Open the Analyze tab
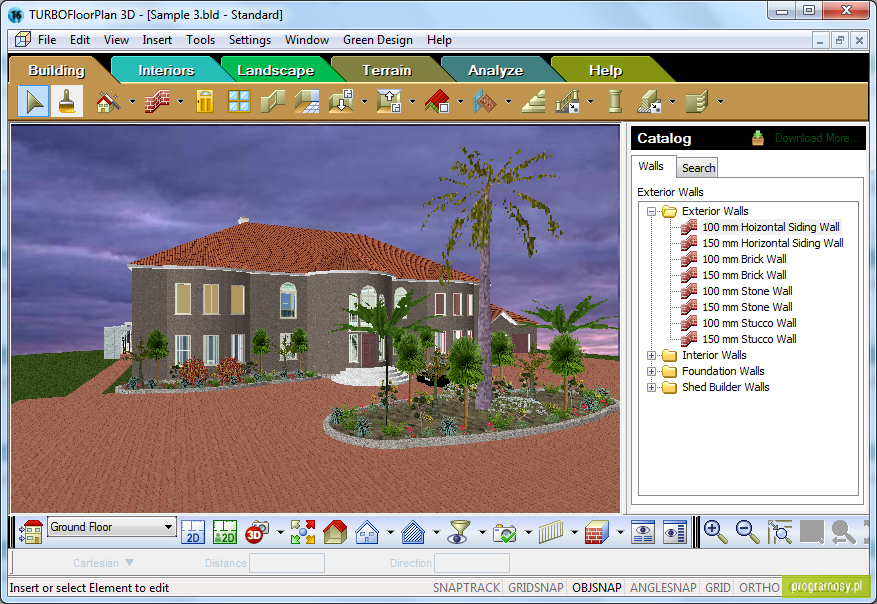 pyautogui.click(x=496, y=70)
